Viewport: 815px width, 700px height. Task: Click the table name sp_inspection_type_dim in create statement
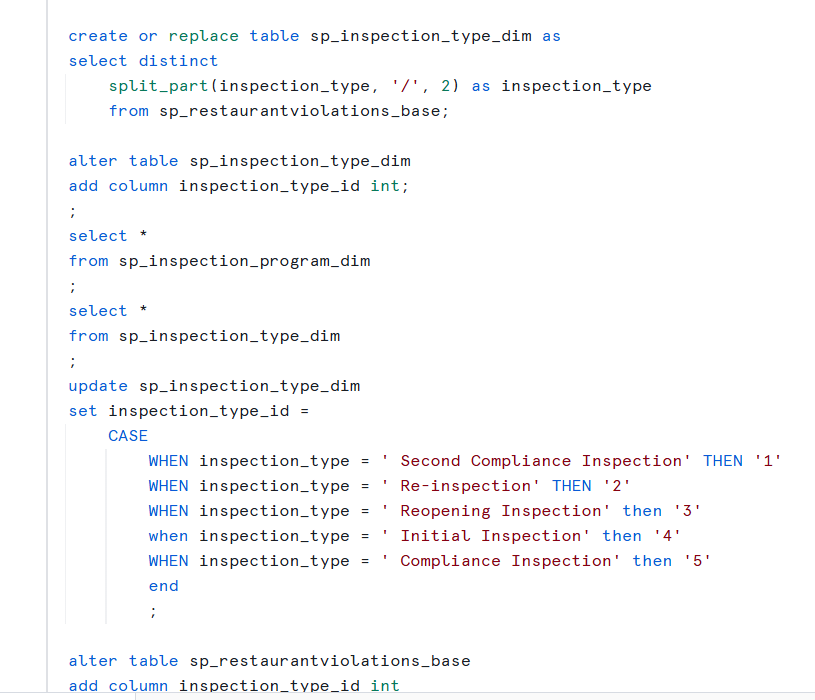pos(421,36)
